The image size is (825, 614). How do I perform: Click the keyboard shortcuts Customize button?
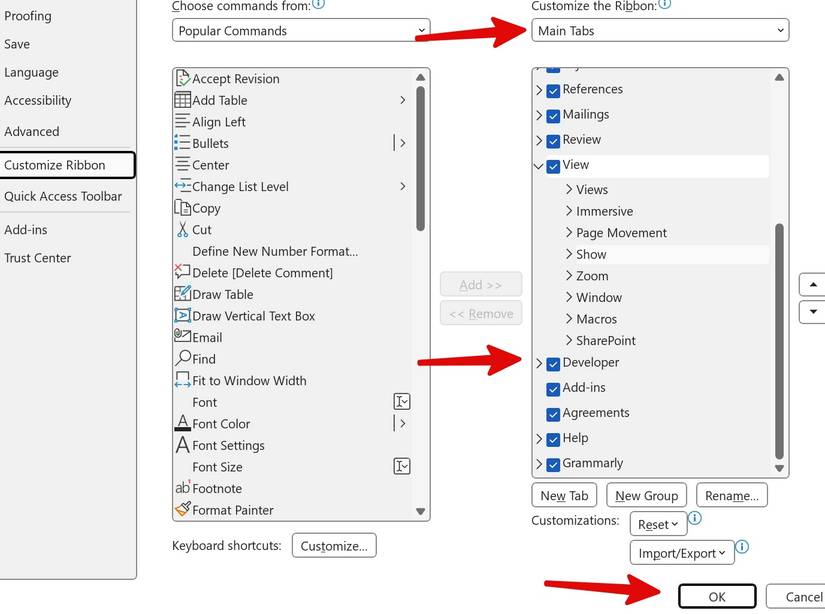tap(334, 546)
